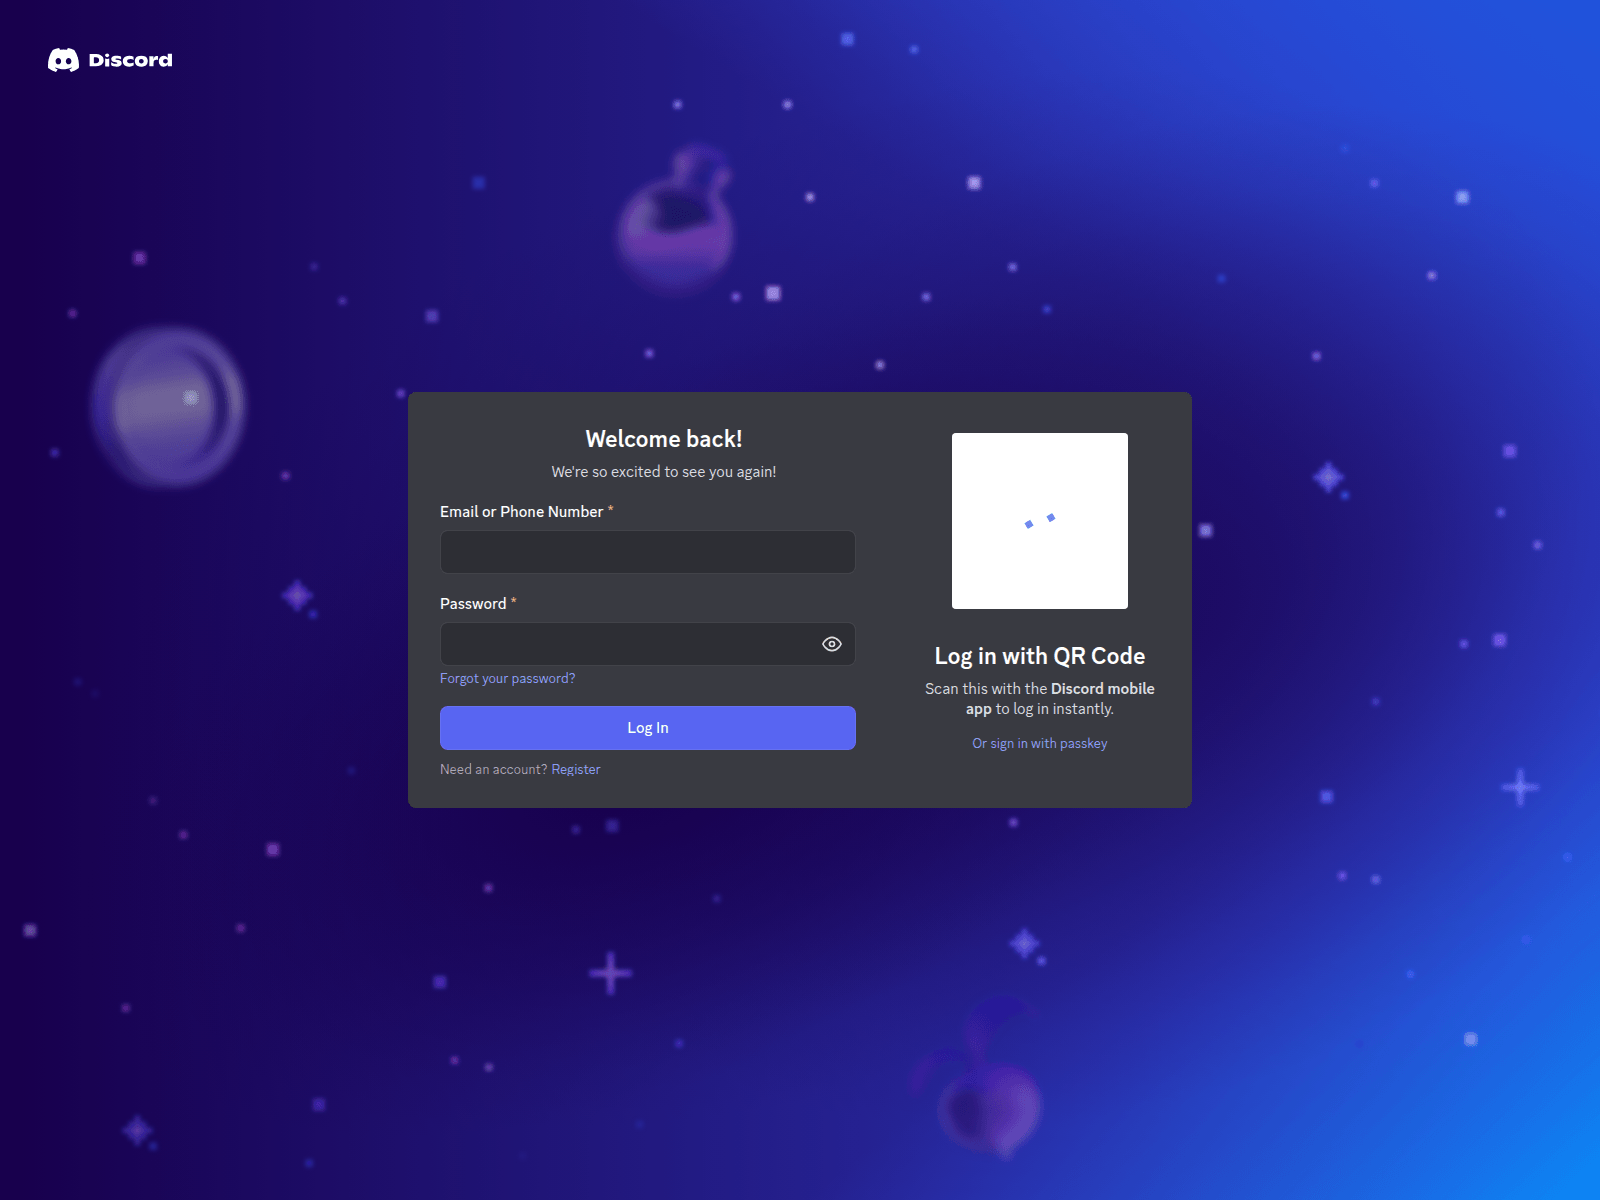Click the loading QR code box
The height and width of the screenshot is (1200, 1600).
(x=1040, y=521)
